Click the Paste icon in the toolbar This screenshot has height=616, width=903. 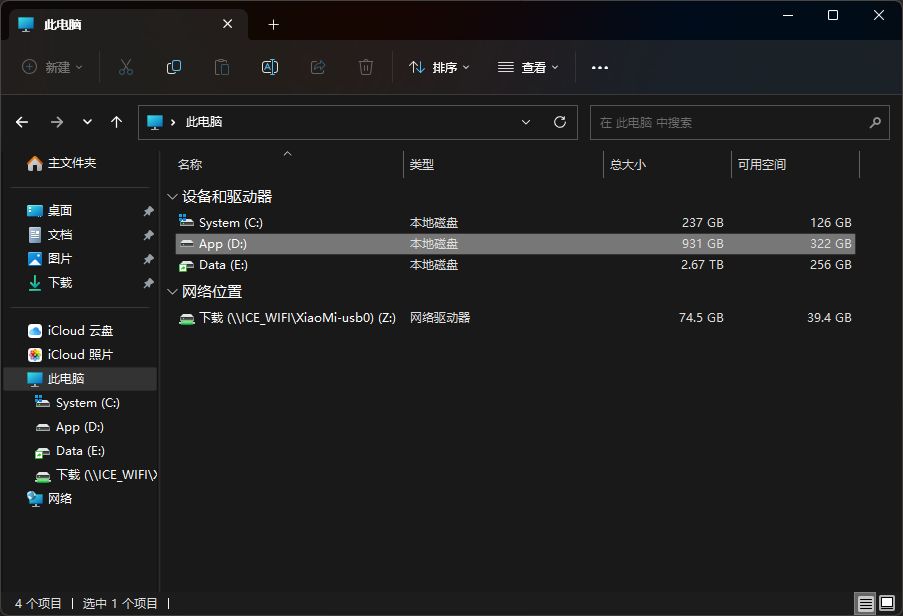point(220,67)
